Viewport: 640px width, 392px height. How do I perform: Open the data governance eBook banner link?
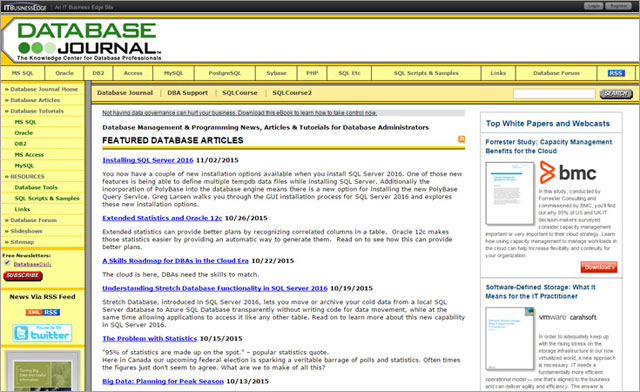pos(239,113)
